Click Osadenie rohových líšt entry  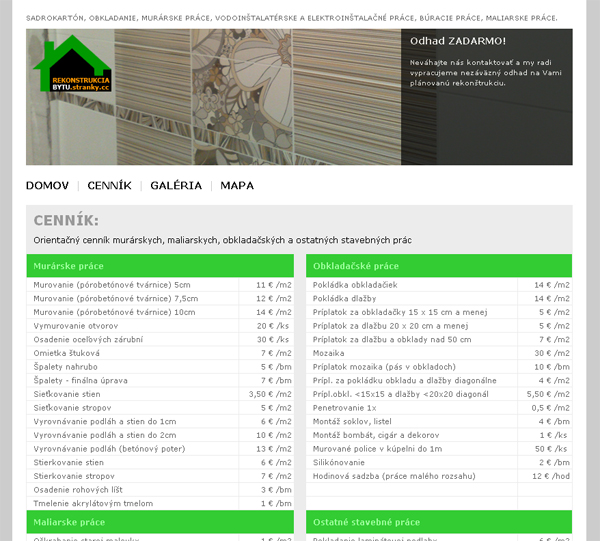160,490
